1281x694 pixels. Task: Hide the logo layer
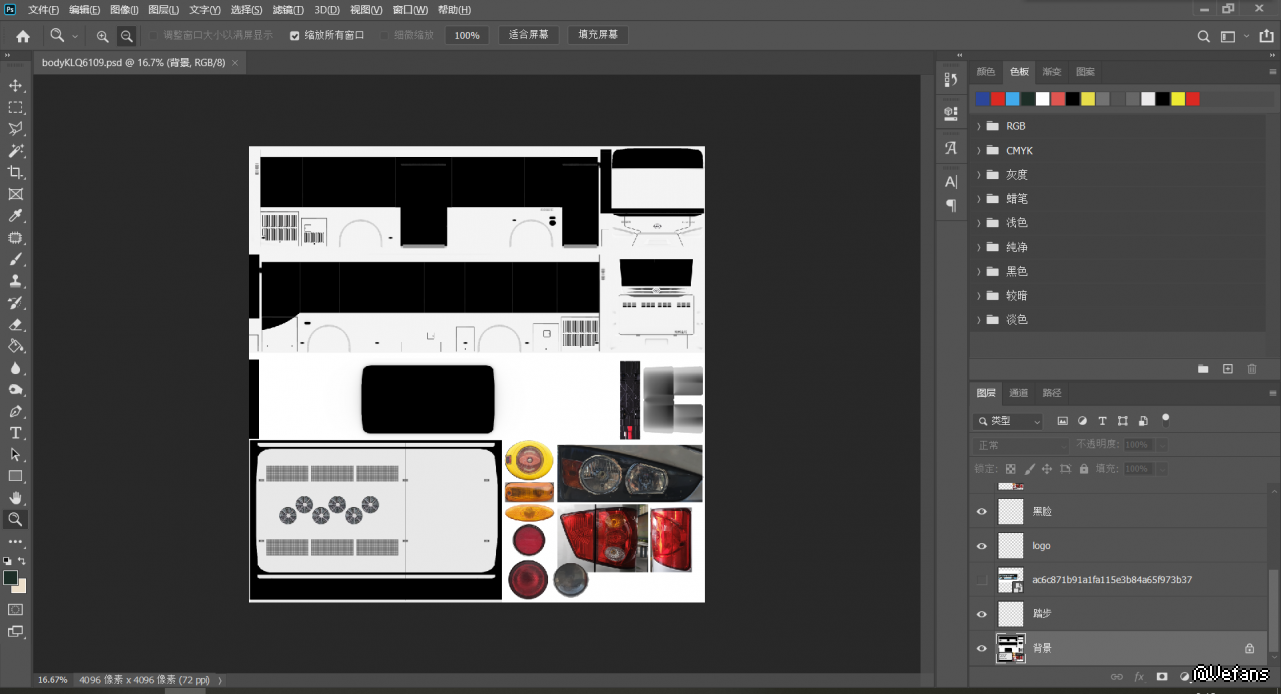[981, 546]
